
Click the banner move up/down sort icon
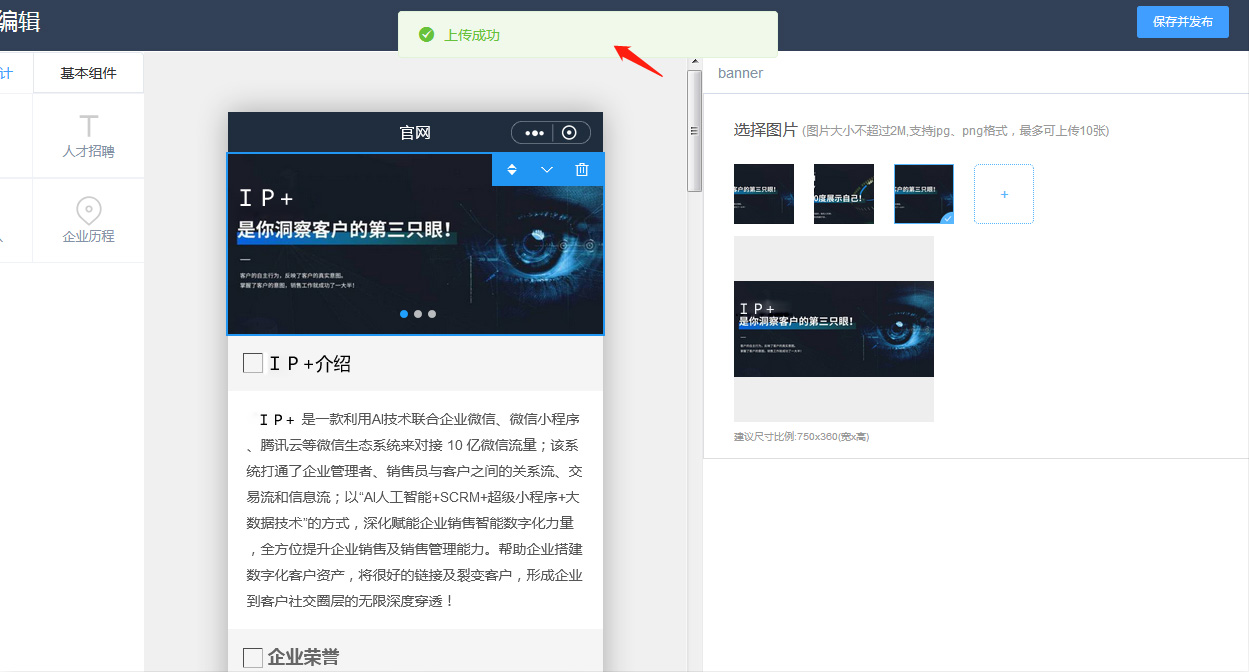pos(512,170)
